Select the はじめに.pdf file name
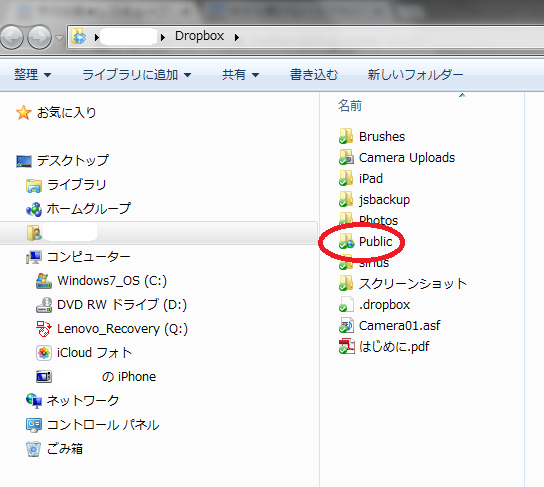The width and height of the screenshot is (544, 487). pos(394,347)
